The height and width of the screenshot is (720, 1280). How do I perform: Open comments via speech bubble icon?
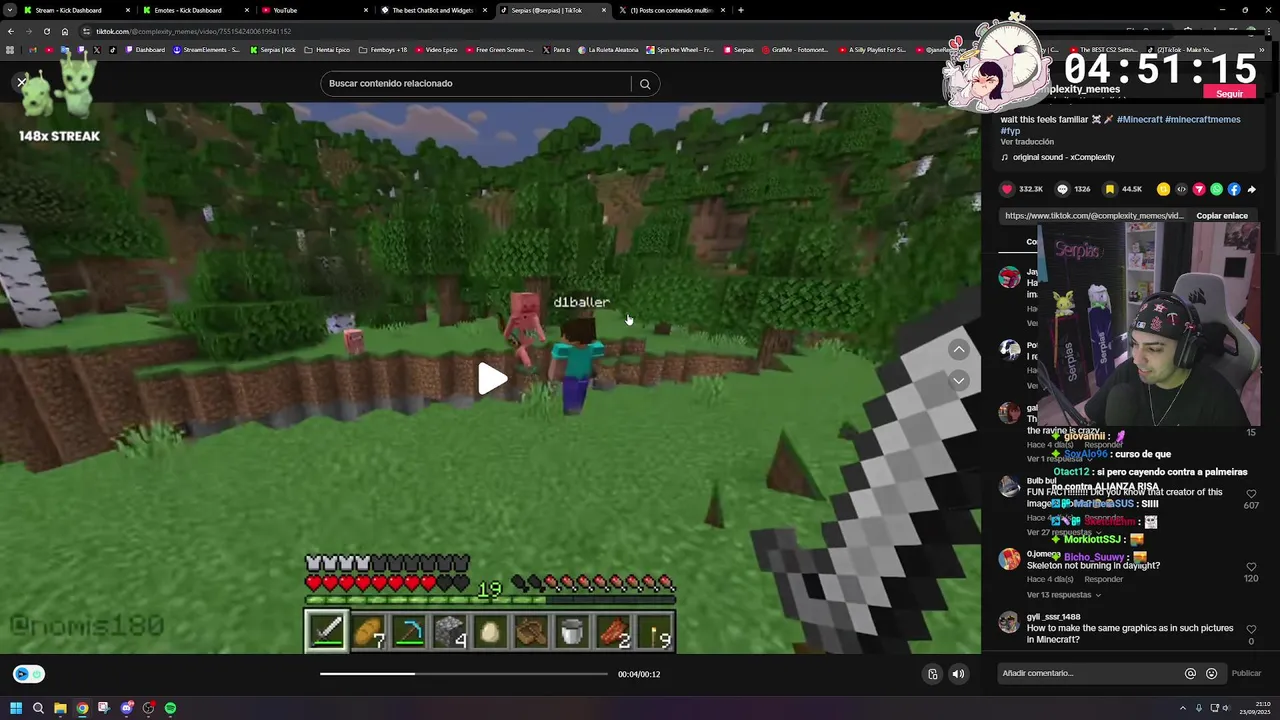point(1062,189)
